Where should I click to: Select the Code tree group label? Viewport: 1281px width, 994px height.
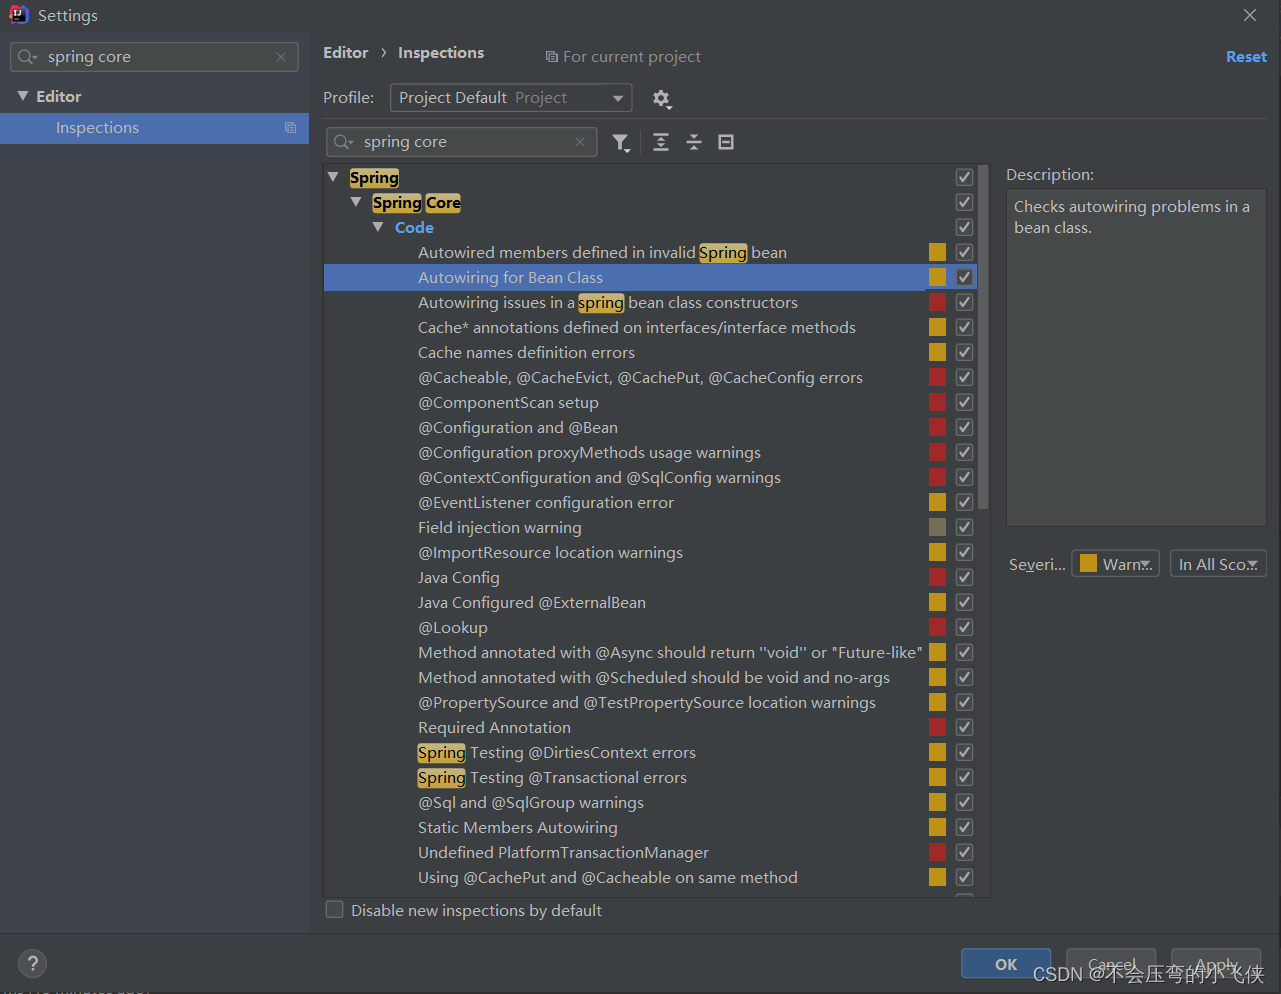414,227
